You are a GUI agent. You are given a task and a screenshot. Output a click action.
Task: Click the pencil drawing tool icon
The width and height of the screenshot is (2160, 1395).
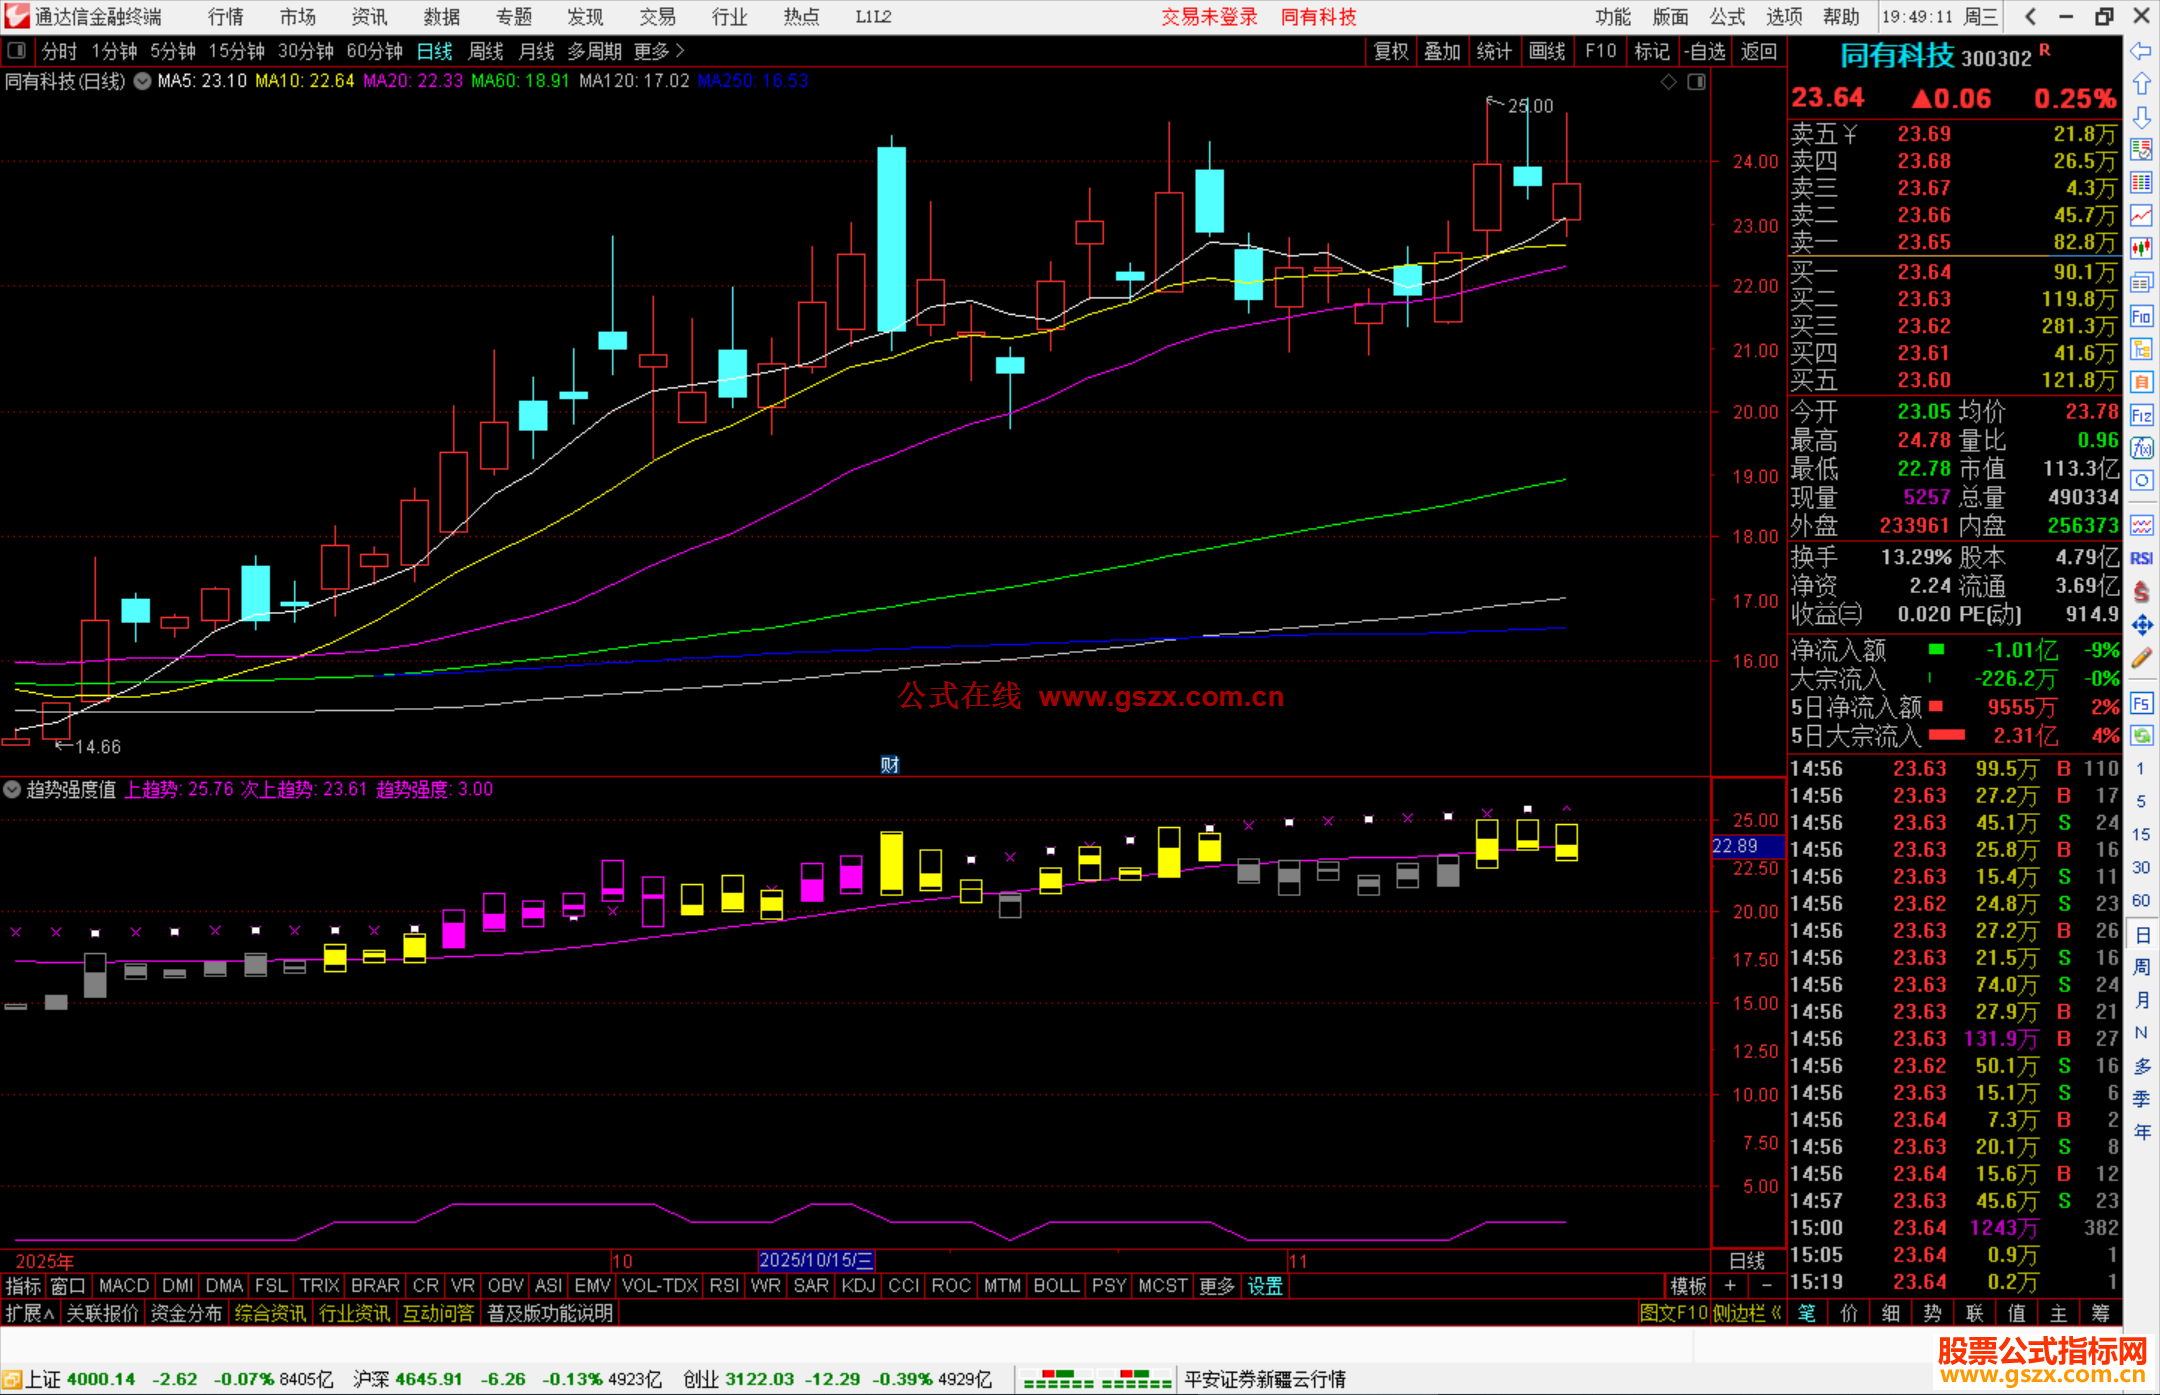coord(2141,658)
